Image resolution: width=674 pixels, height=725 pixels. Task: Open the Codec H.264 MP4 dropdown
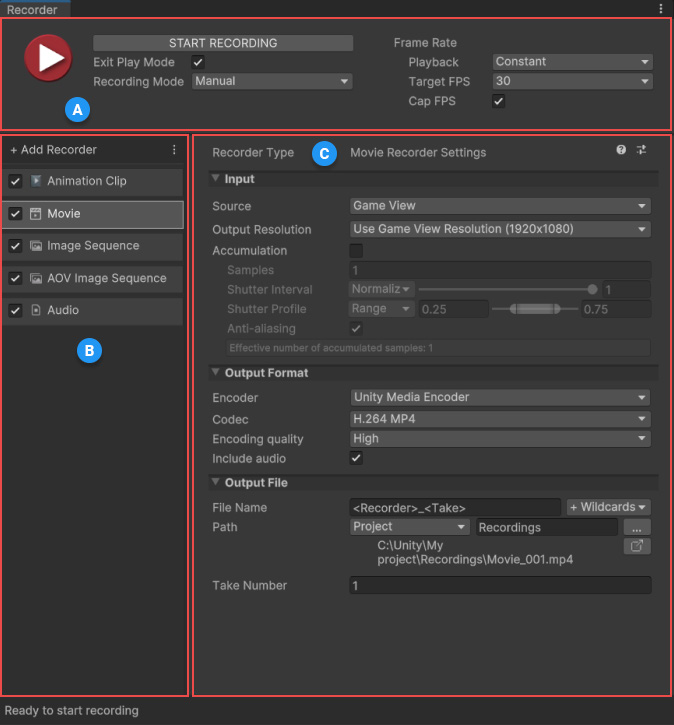(x=500, y=419)
